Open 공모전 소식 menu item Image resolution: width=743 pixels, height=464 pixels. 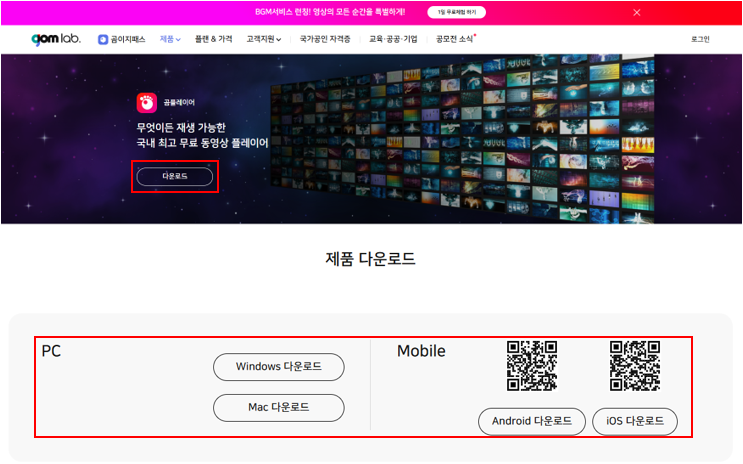(456, 39)
